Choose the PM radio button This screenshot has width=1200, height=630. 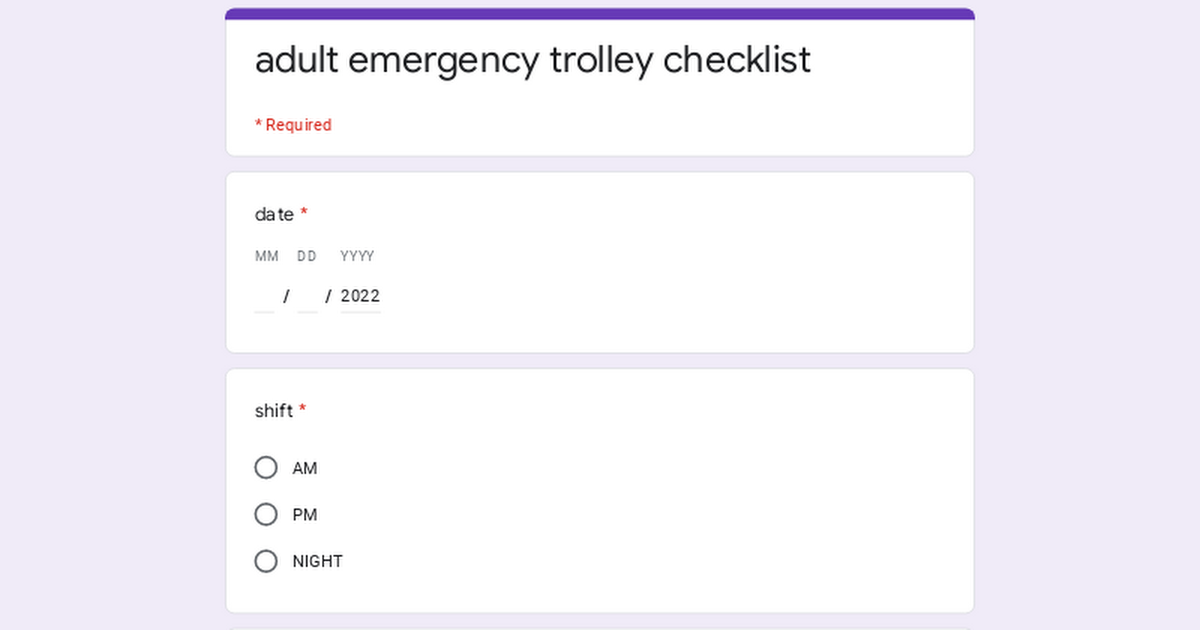(266, 515)
